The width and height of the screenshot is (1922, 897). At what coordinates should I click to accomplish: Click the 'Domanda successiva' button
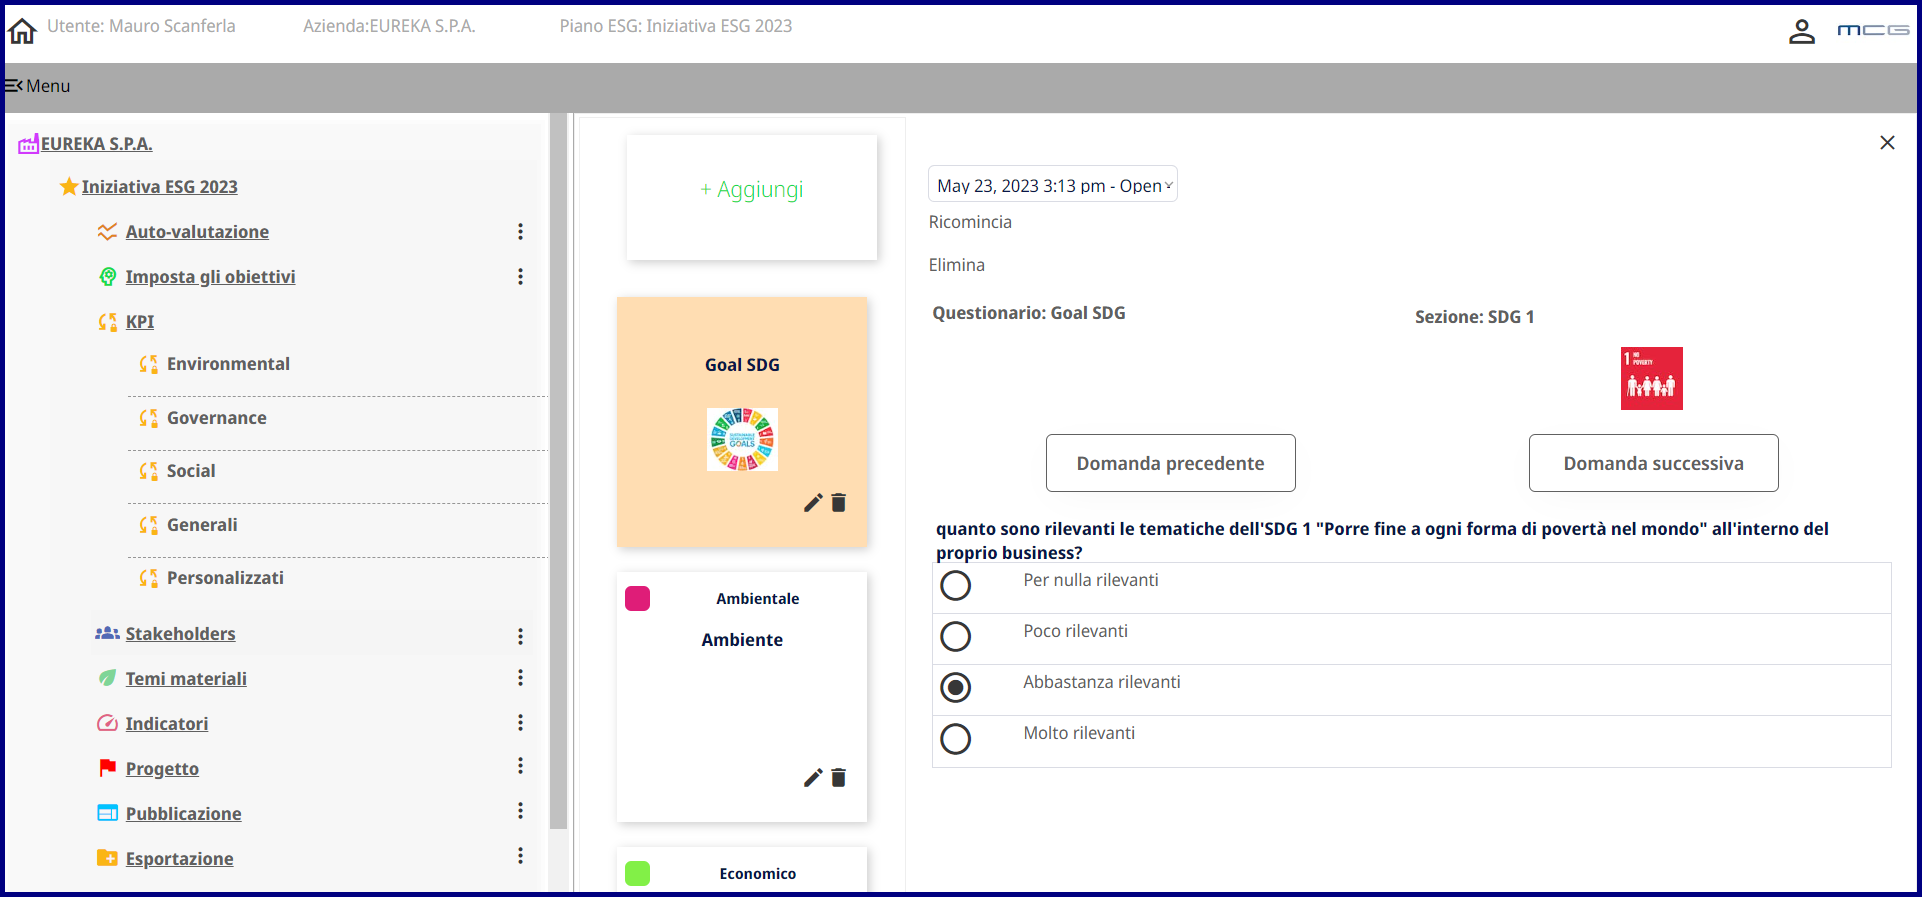pos(1653,463)
